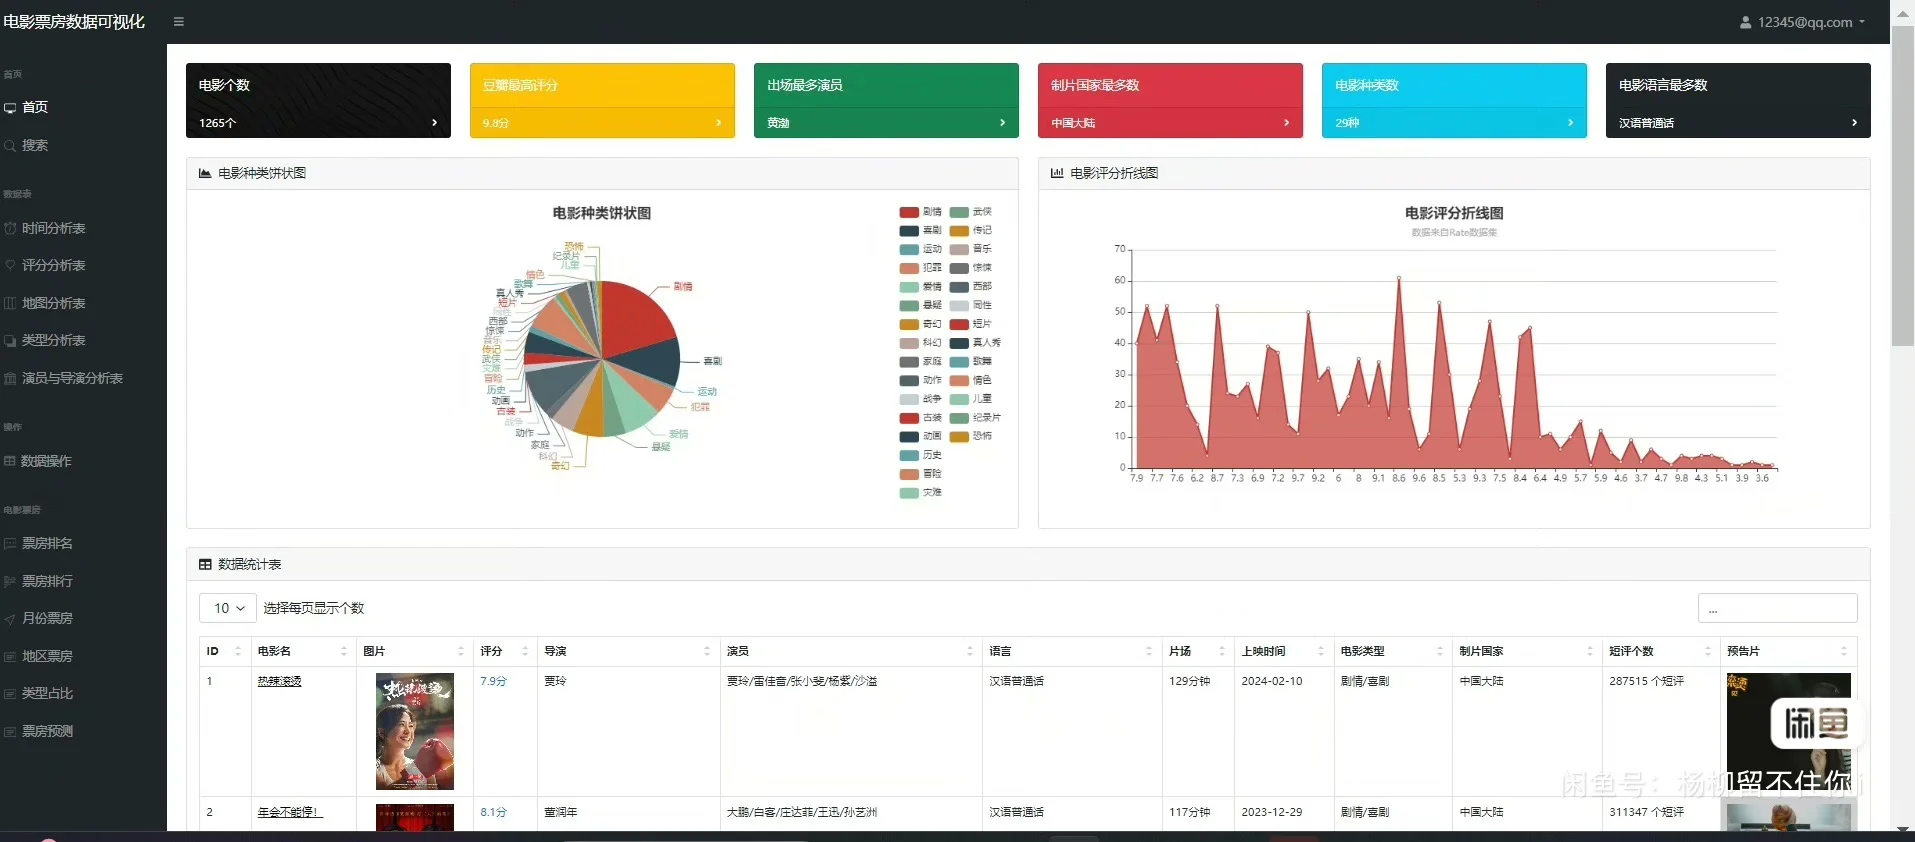
Task: Click the map icon for 地图分析表
Action: coord(10,303)
